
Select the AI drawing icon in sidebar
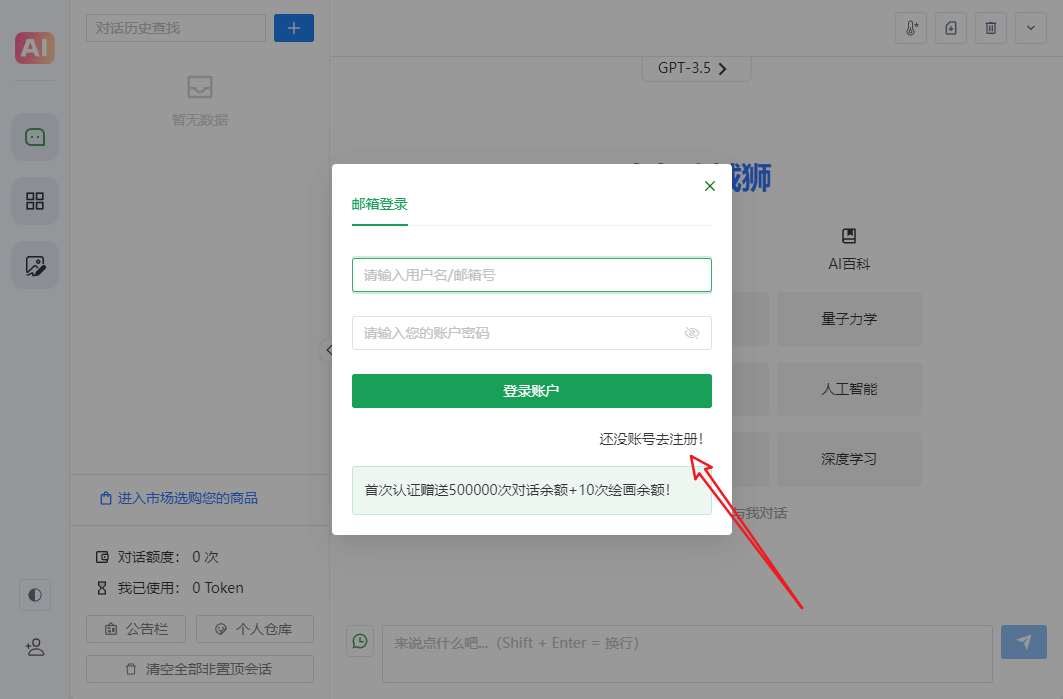pyautogui.click(x=34, y=265)
